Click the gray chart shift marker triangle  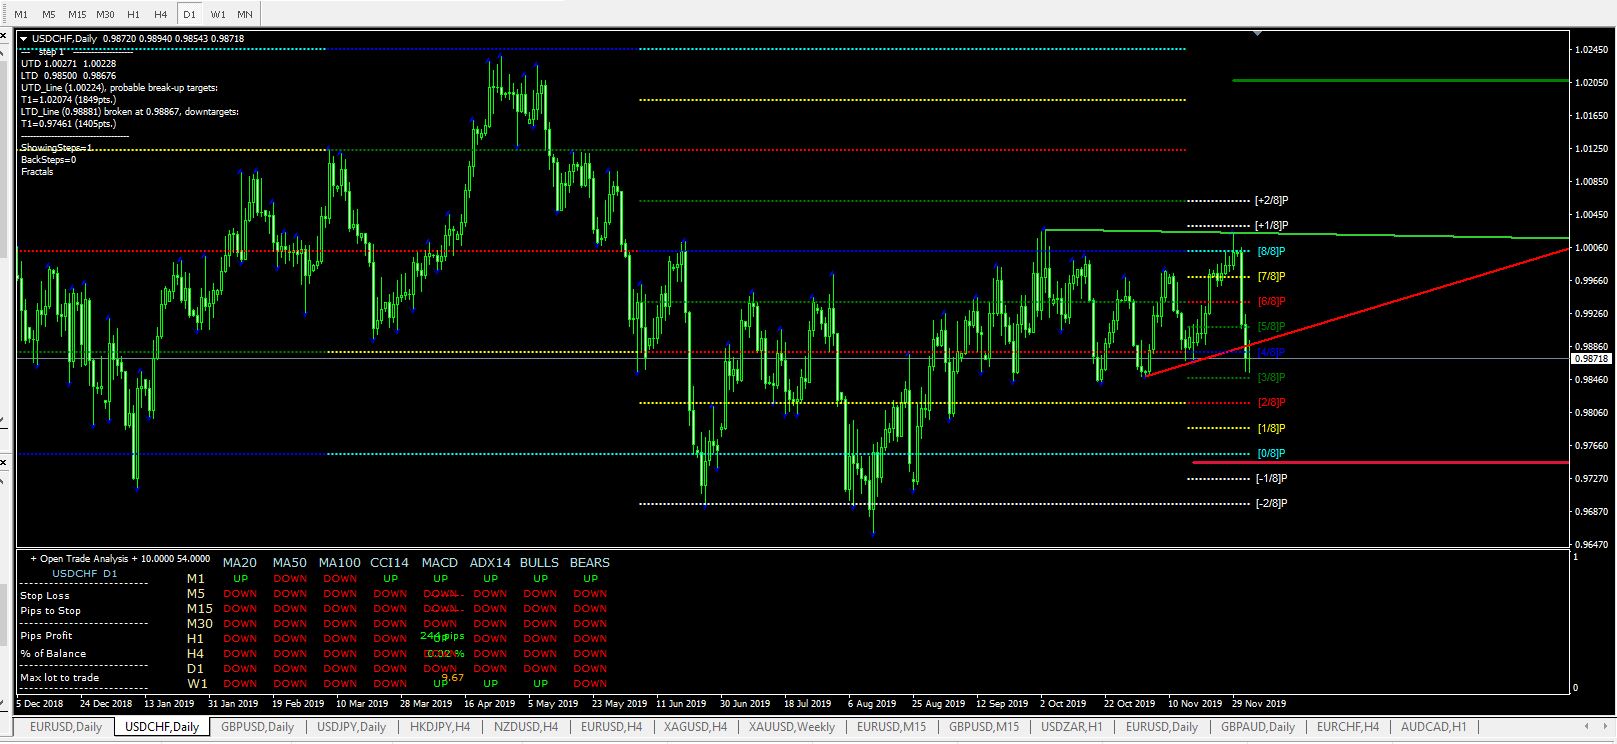1257,33
